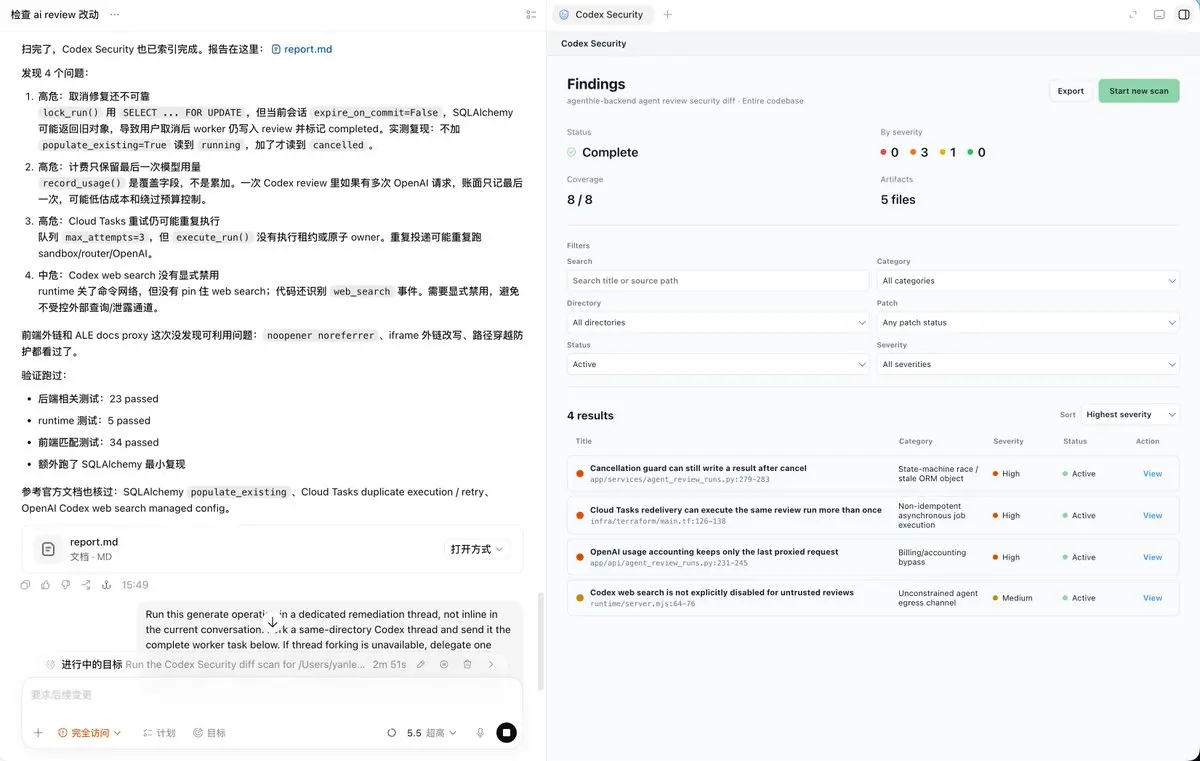Viewport: 1200px width, 761px height.
Task: Jump to latest with down-arrow button
Action: point(272,622)
